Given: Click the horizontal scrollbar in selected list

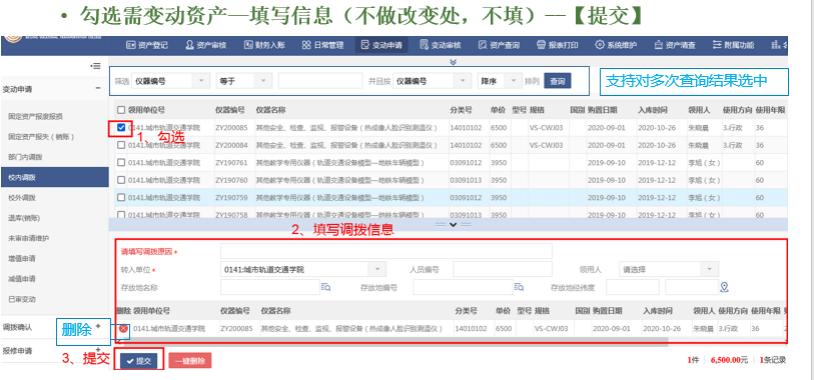Looking at the screenshot, I should (x=392, y=341).
